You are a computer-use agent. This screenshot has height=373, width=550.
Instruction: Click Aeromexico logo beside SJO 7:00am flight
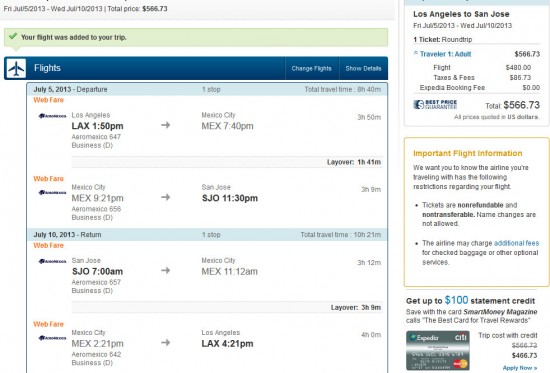click(52, 261)
